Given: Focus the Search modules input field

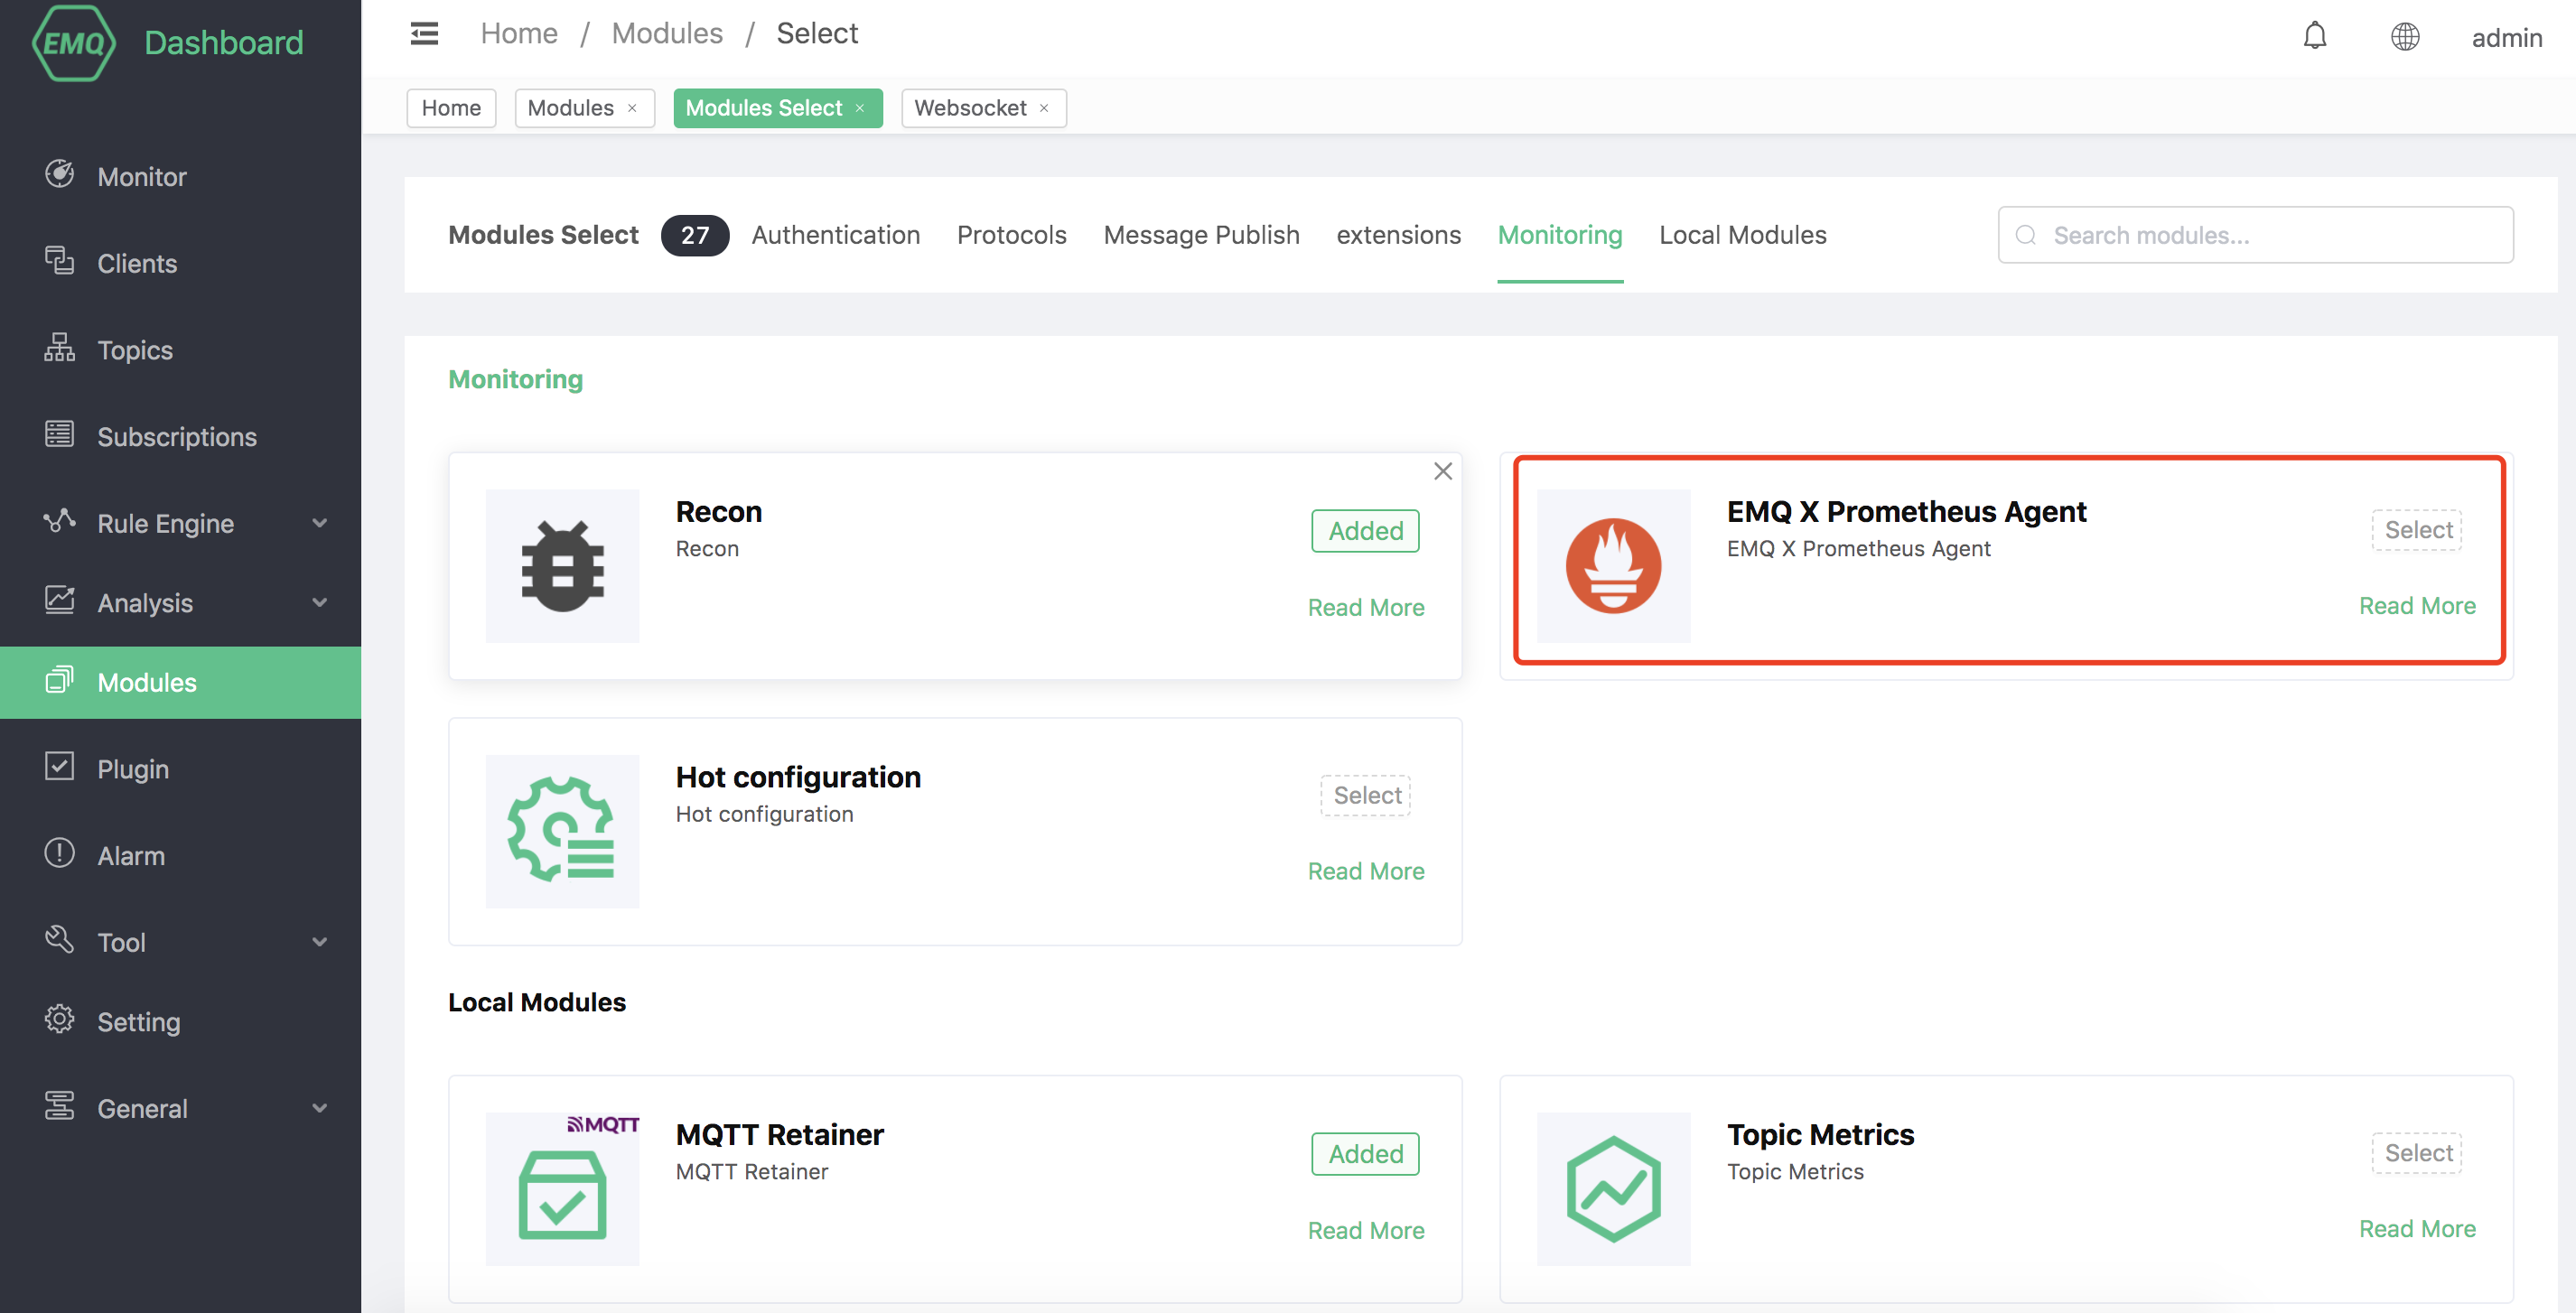Looking at the screenshot, I should click(2255, 235).
